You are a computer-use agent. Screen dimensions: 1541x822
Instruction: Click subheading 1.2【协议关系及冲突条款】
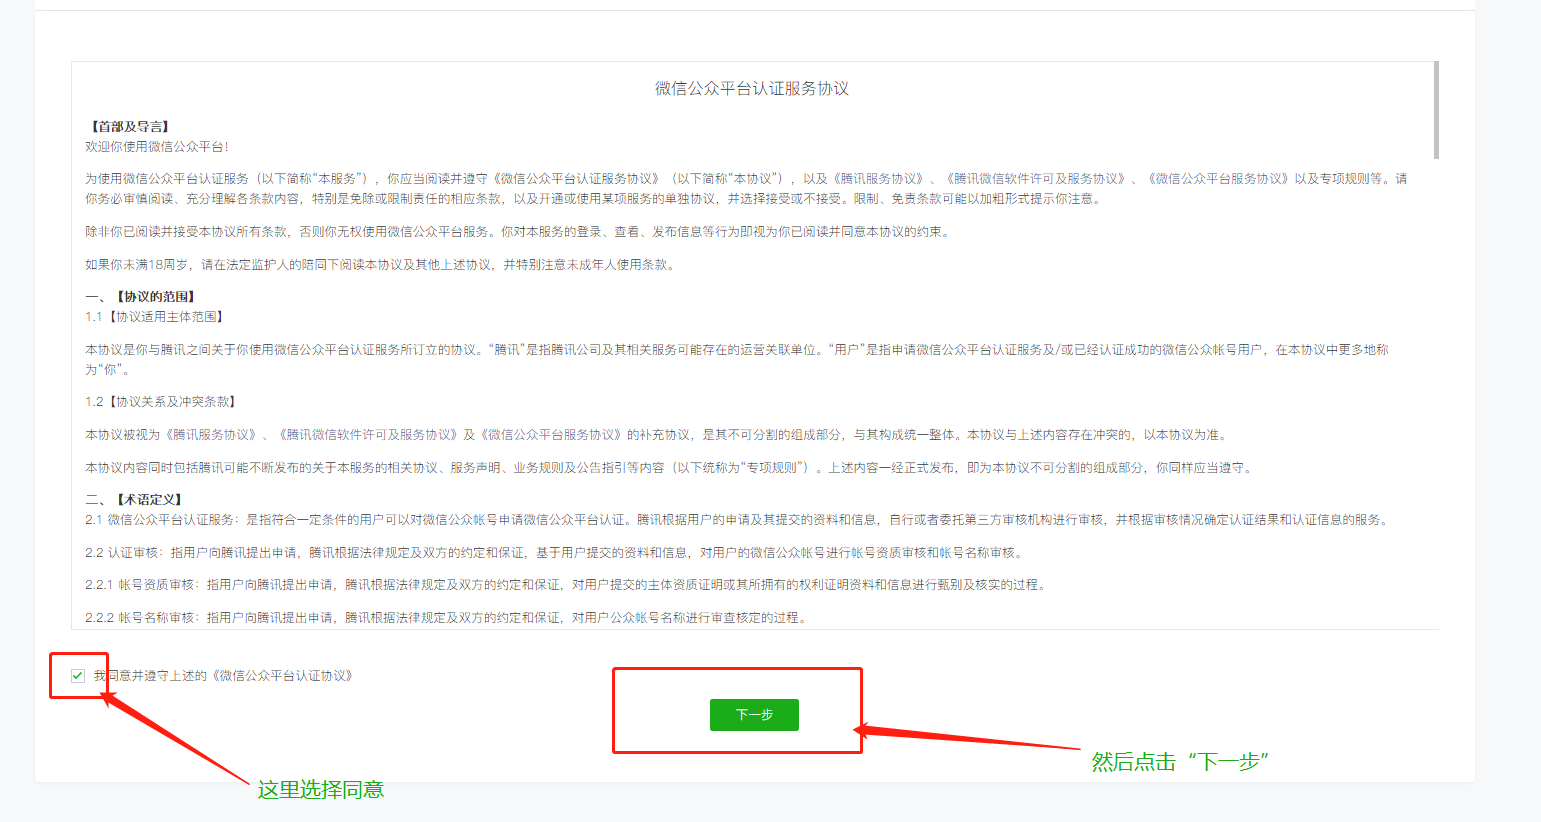coord(162,402)
